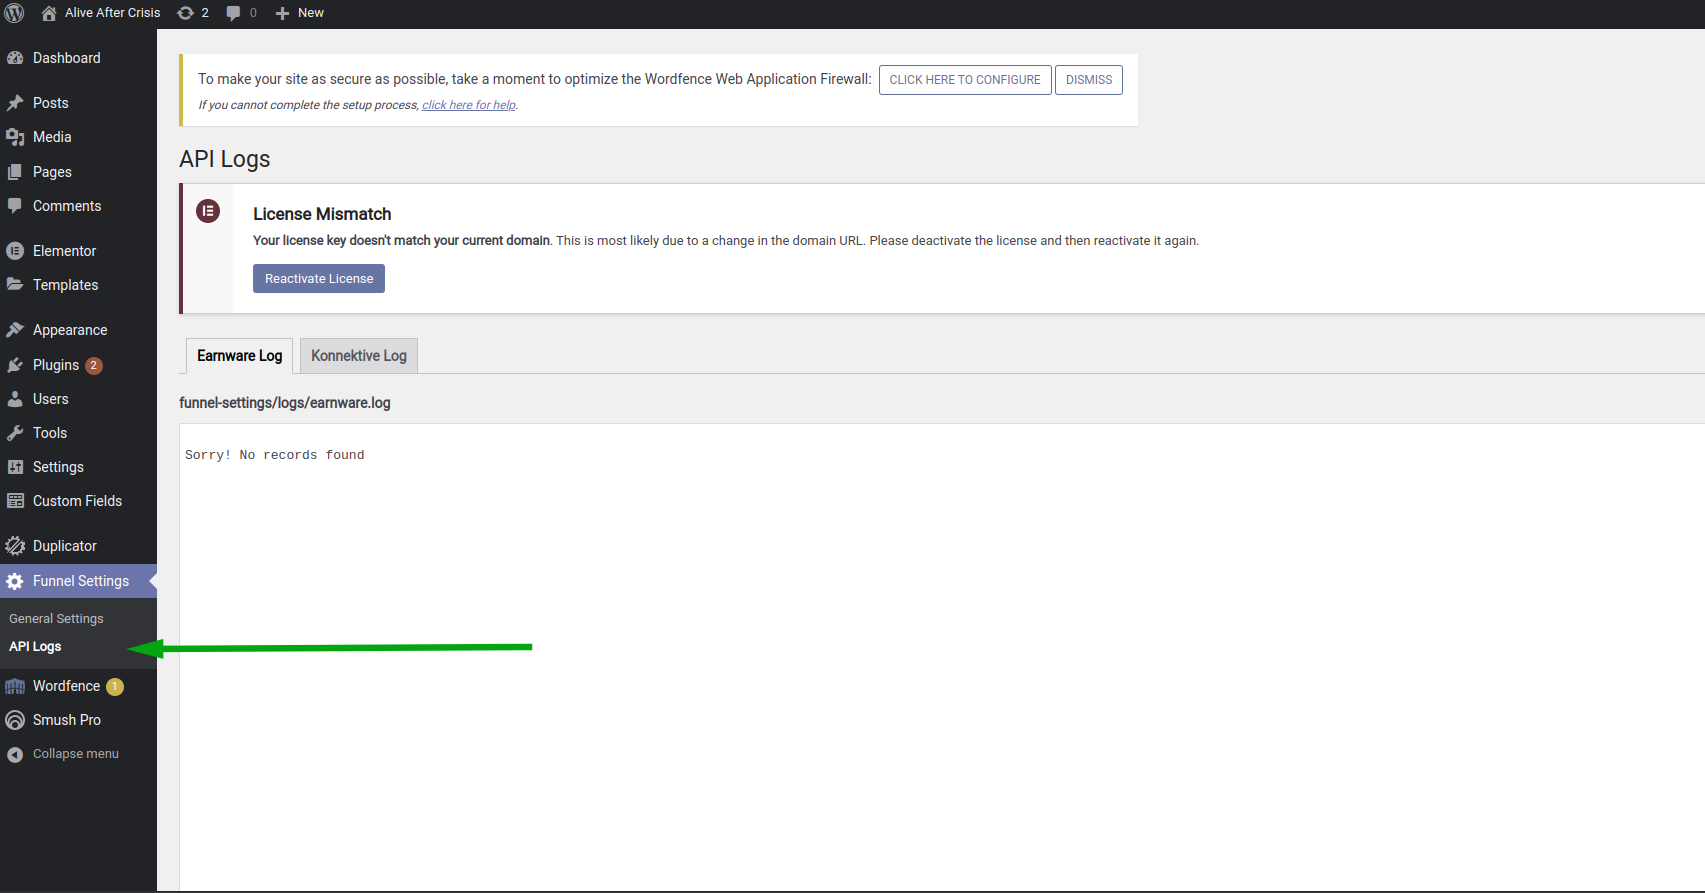Open Custom Fields in the sidebar

77,501
